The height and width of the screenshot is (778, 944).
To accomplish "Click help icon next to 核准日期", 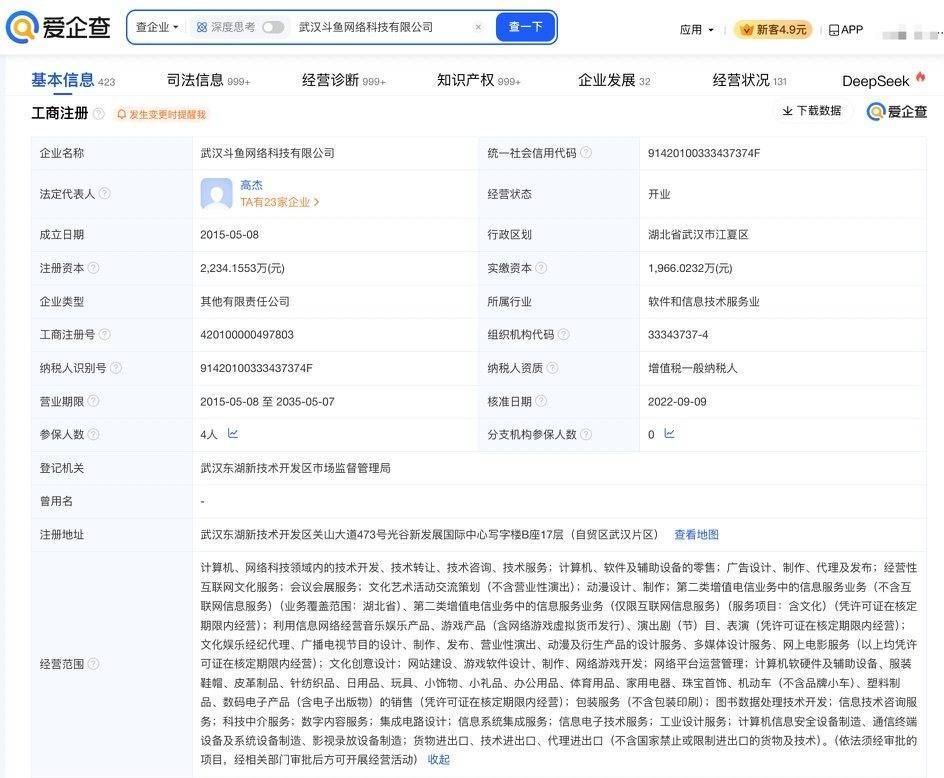I will coord(541,401).
